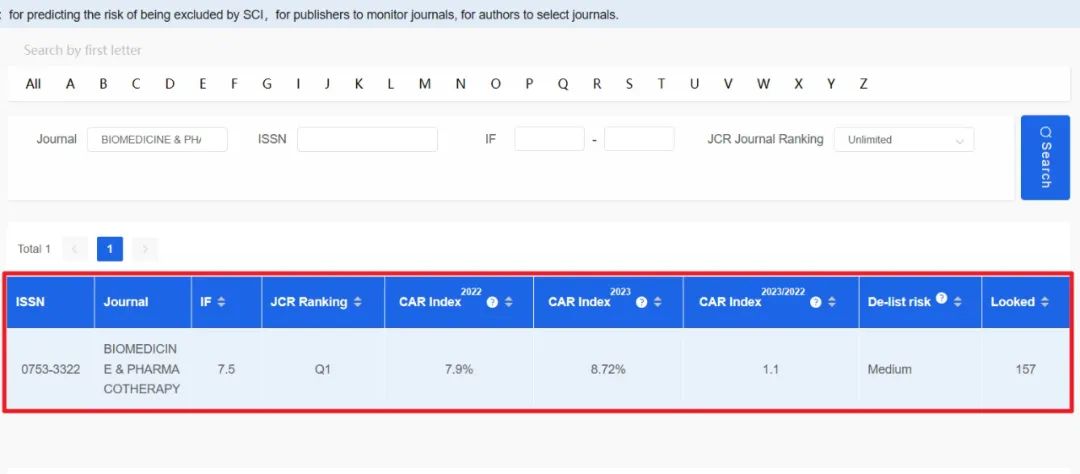1080x474 pixels.
Task: Sort by CAR Index 2023/2022 arrows
Action: 832,302
